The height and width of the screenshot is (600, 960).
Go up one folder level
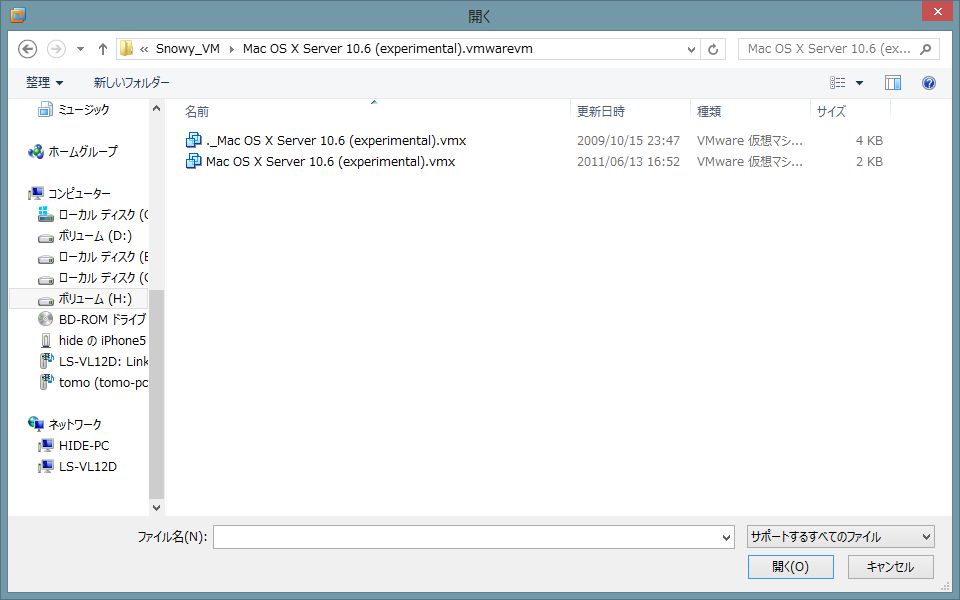(102, 49)
